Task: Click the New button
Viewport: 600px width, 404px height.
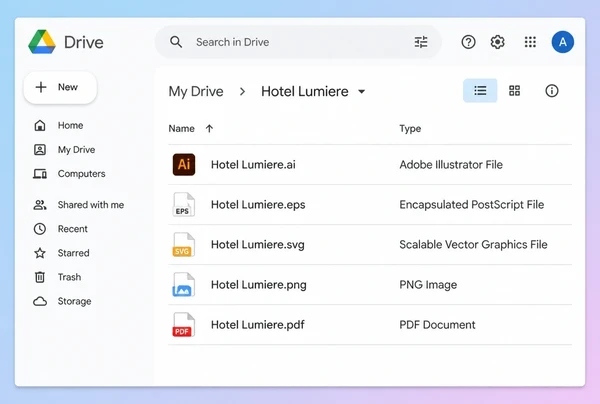Action: click(x=60, y=87)
